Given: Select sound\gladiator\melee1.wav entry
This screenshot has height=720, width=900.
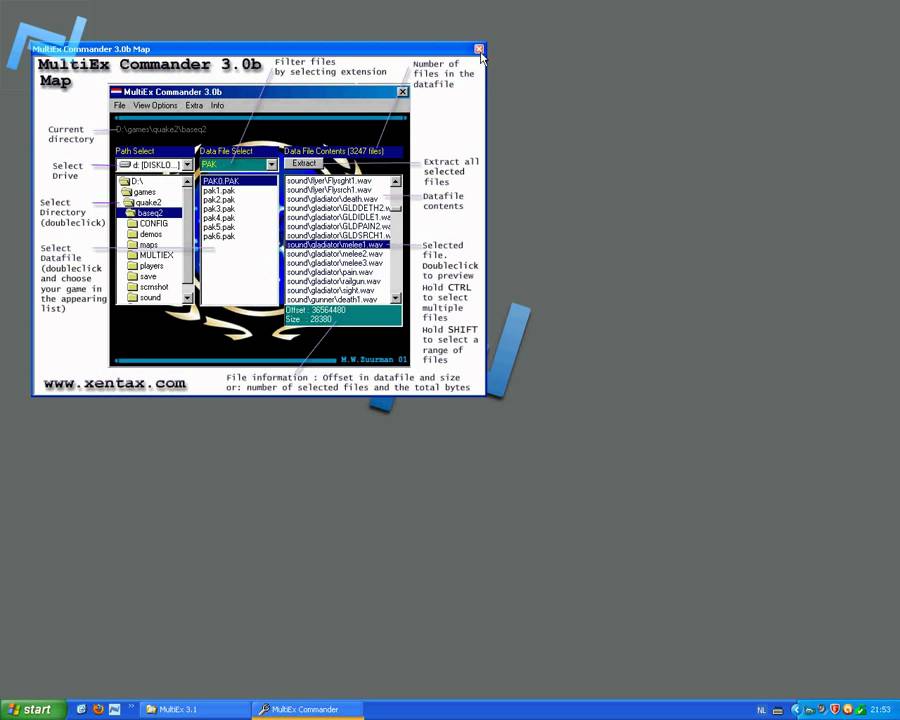Looking at the screenshot, I should (x=338, y=245).
